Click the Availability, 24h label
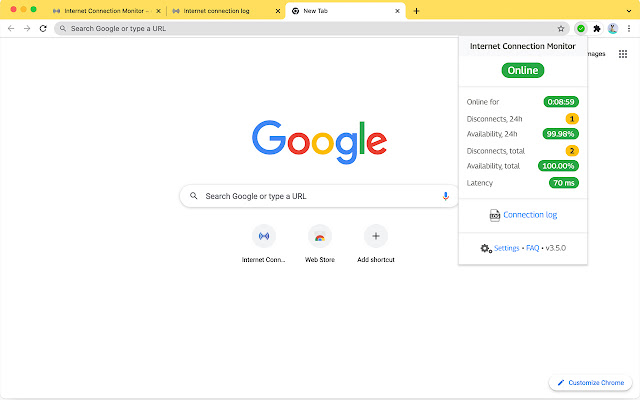 coord(492,134)
